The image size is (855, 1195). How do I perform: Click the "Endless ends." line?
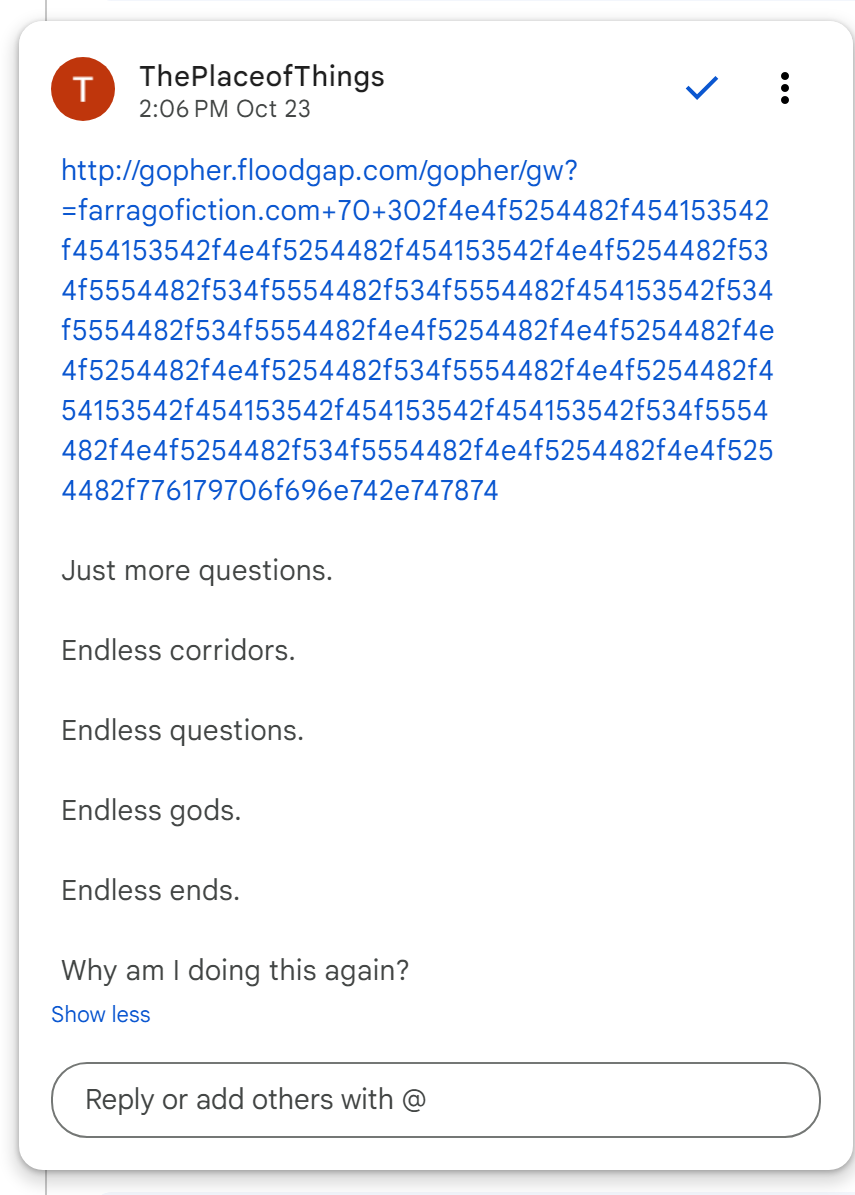[150, 890]
